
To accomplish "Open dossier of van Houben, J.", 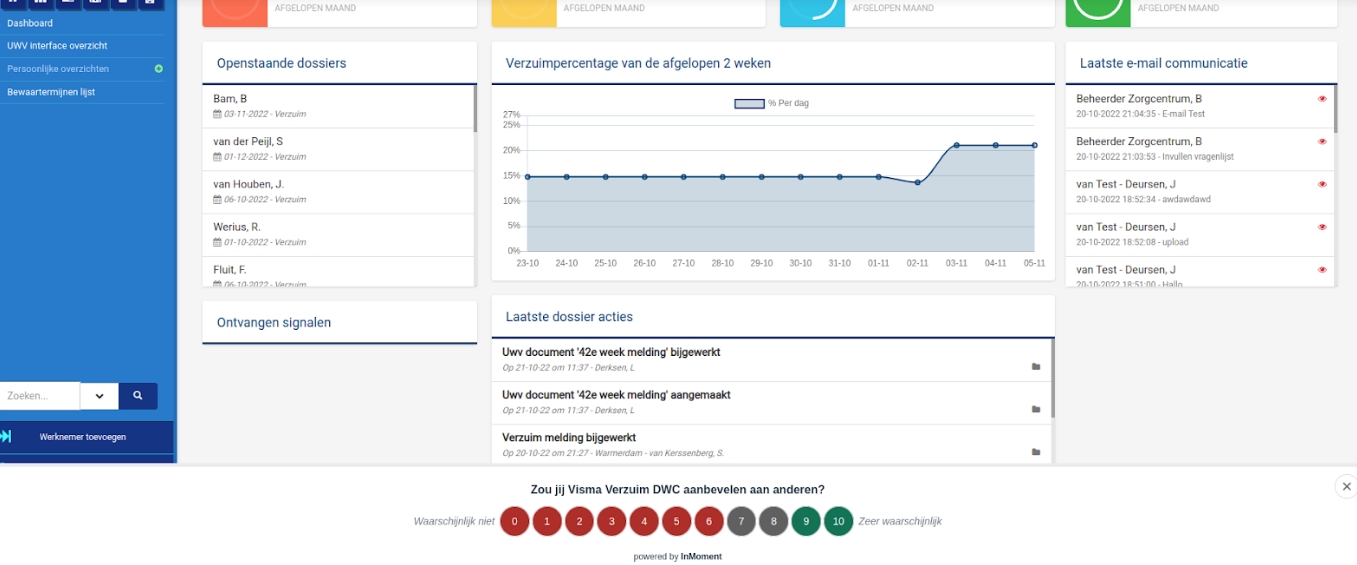I will (337, 192).
